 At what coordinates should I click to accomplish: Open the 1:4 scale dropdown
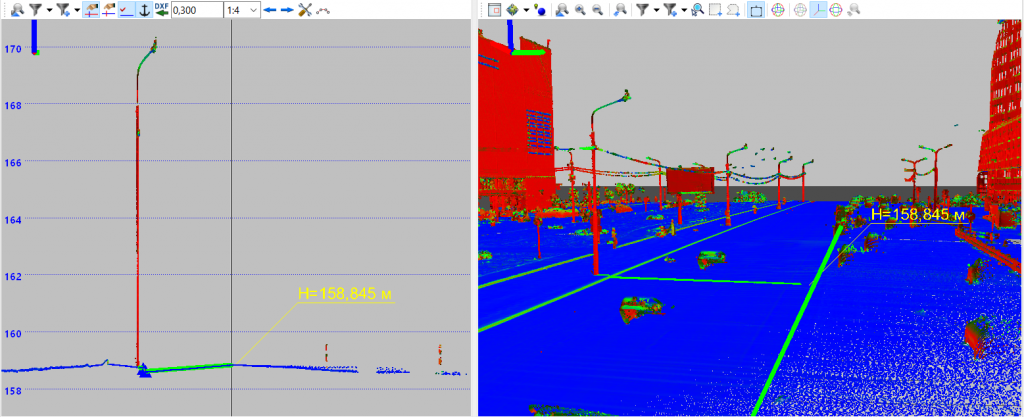(242, 10)
